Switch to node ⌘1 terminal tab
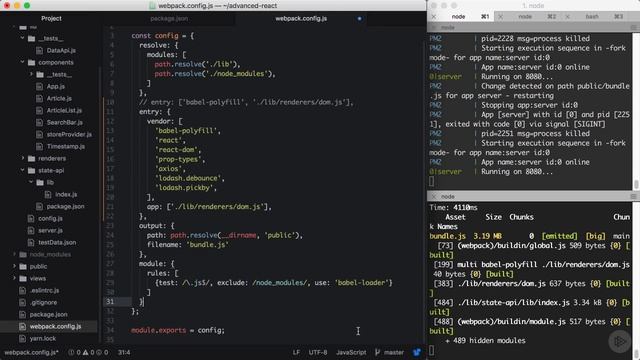Viewport: 640px width, 360px height. tap(461, 17)
